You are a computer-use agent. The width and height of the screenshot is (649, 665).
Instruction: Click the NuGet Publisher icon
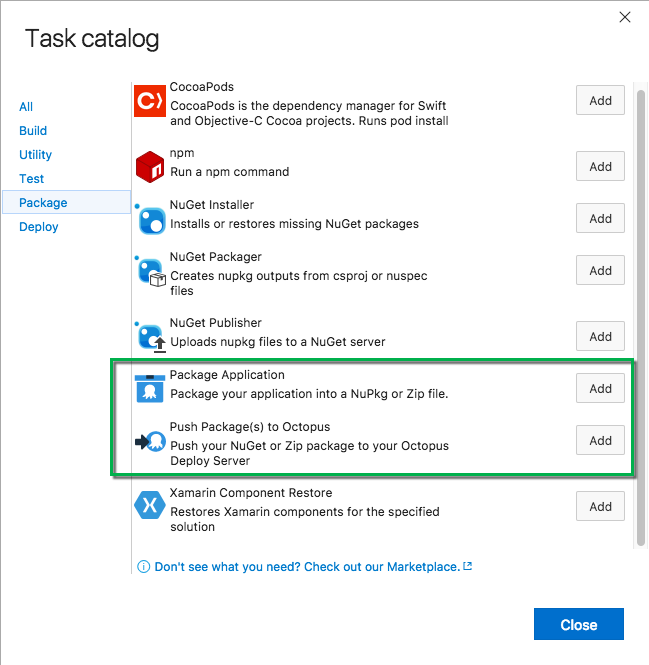coord(150,336)
